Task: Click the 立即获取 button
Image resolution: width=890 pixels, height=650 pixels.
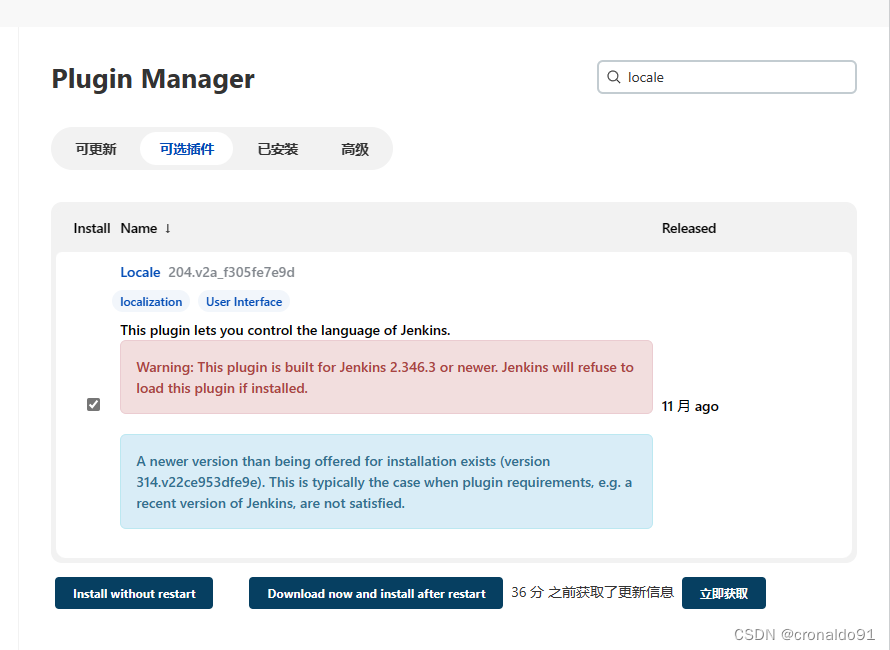Action: 724,593
